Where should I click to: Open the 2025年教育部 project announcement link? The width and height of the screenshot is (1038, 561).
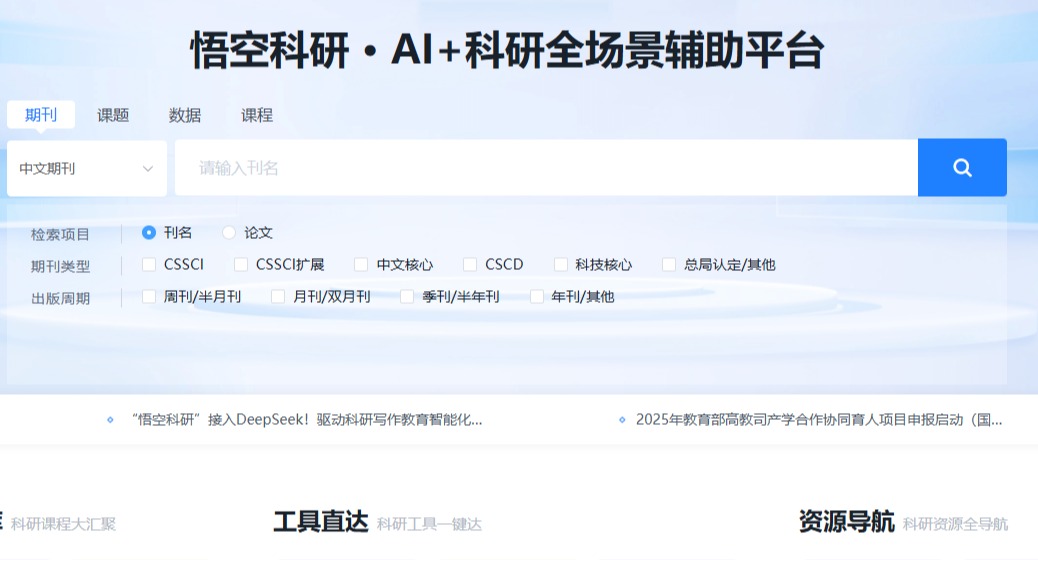click(818, 420)
